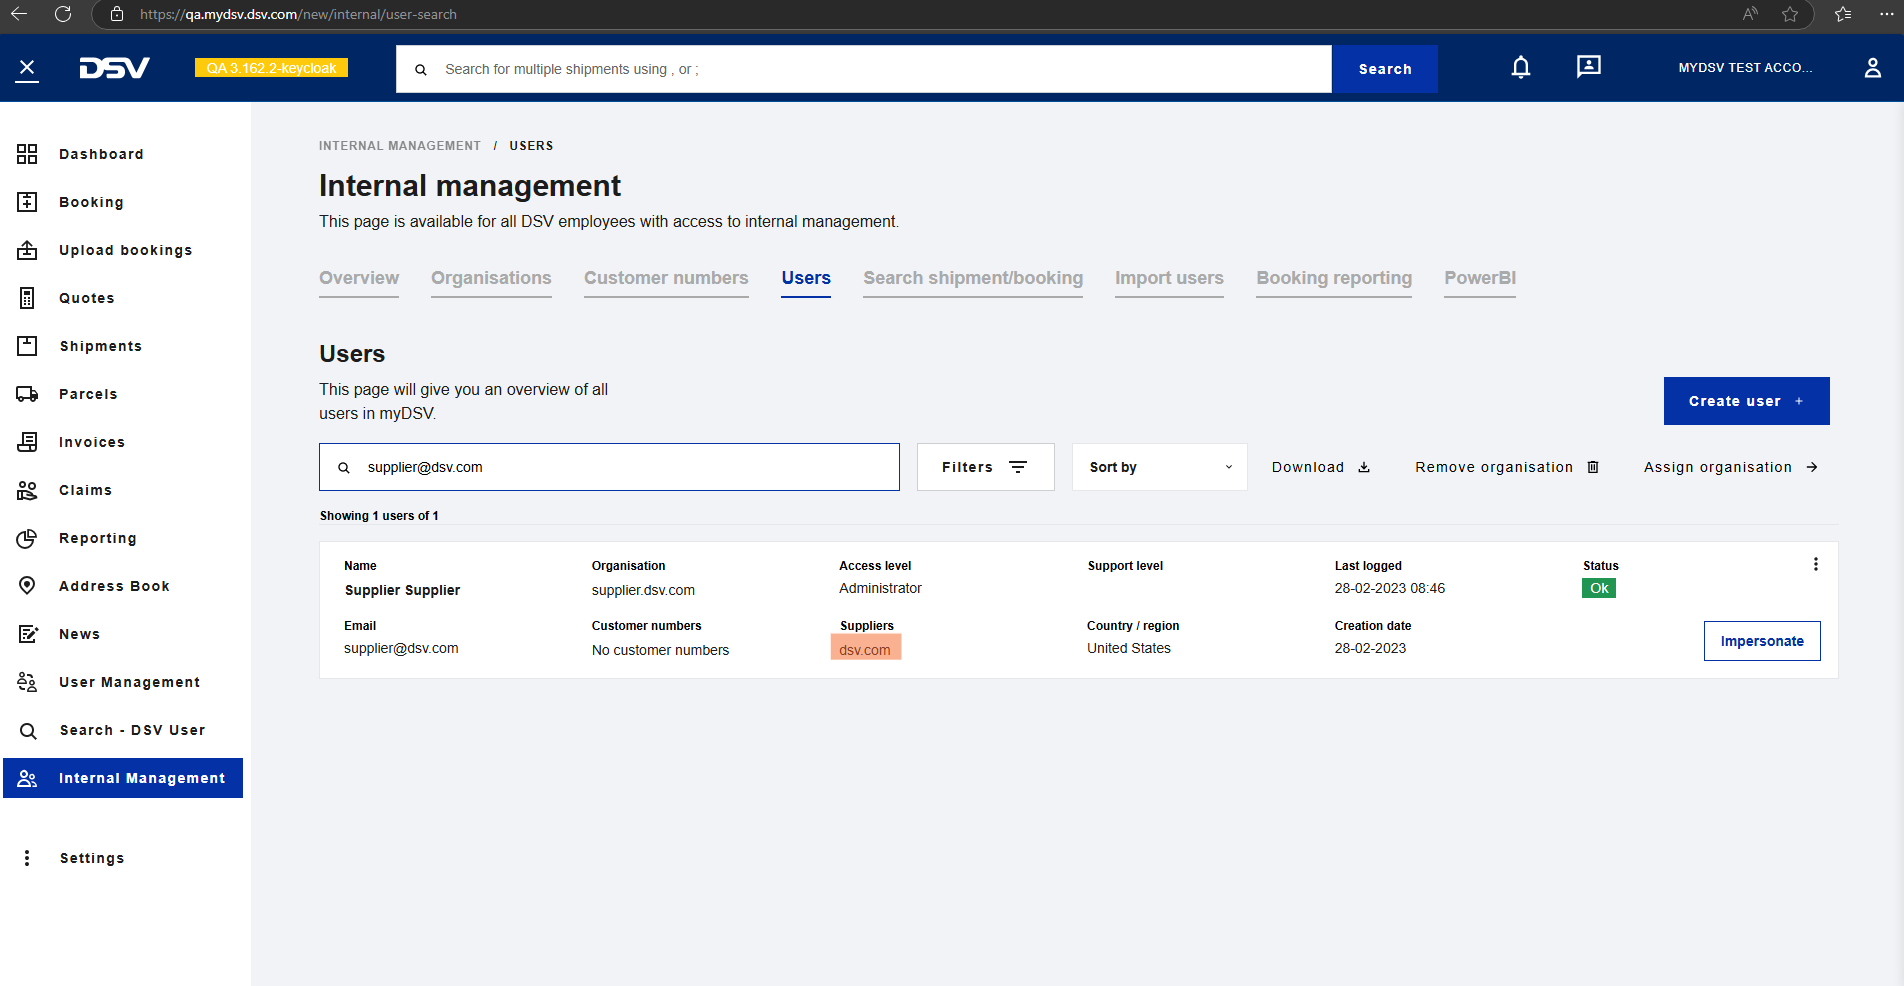
Task: Open Settings in the sidebar
Action: point(92,858)
